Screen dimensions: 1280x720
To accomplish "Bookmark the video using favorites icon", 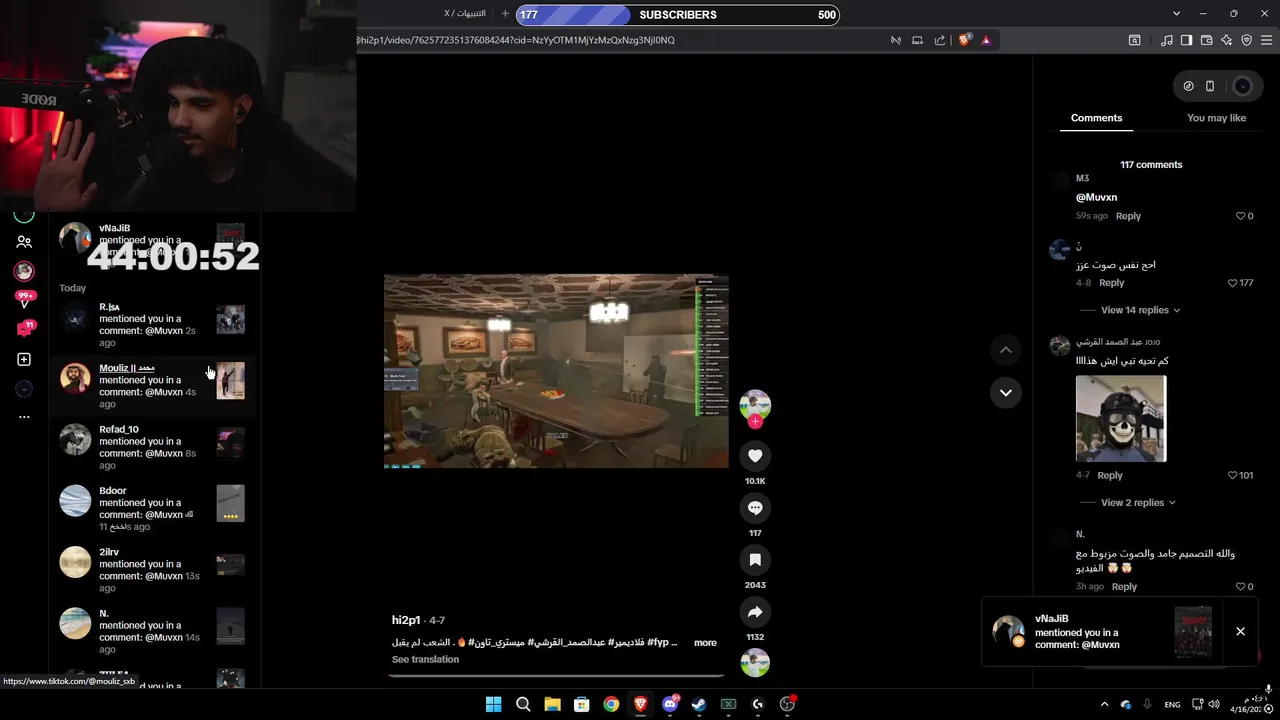I will (755, 560).
